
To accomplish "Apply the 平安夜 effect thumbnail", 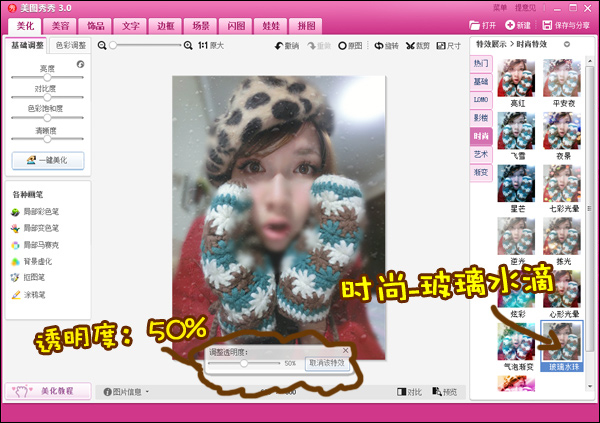I will coord(562,78).
